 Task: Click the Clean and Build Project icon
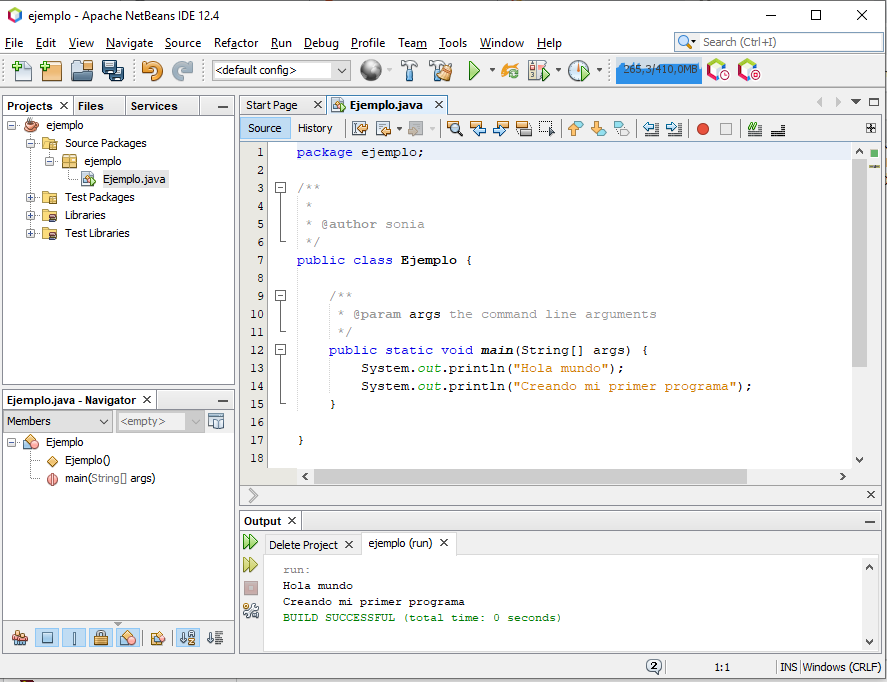(x=440, y=71)
